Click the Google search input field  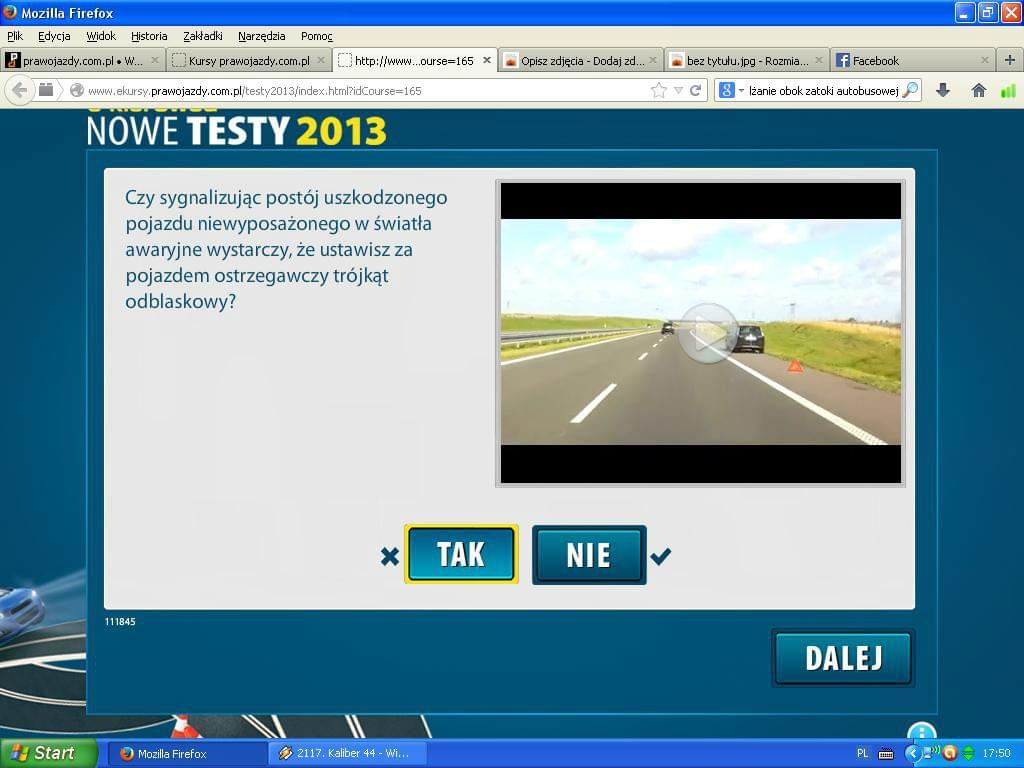tap(823, 91)
